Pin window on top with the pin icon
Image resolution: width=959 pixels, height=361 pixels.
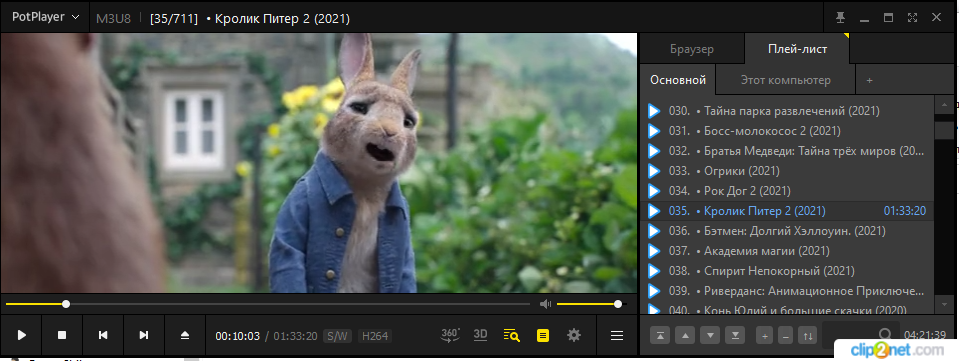point(841,18)
